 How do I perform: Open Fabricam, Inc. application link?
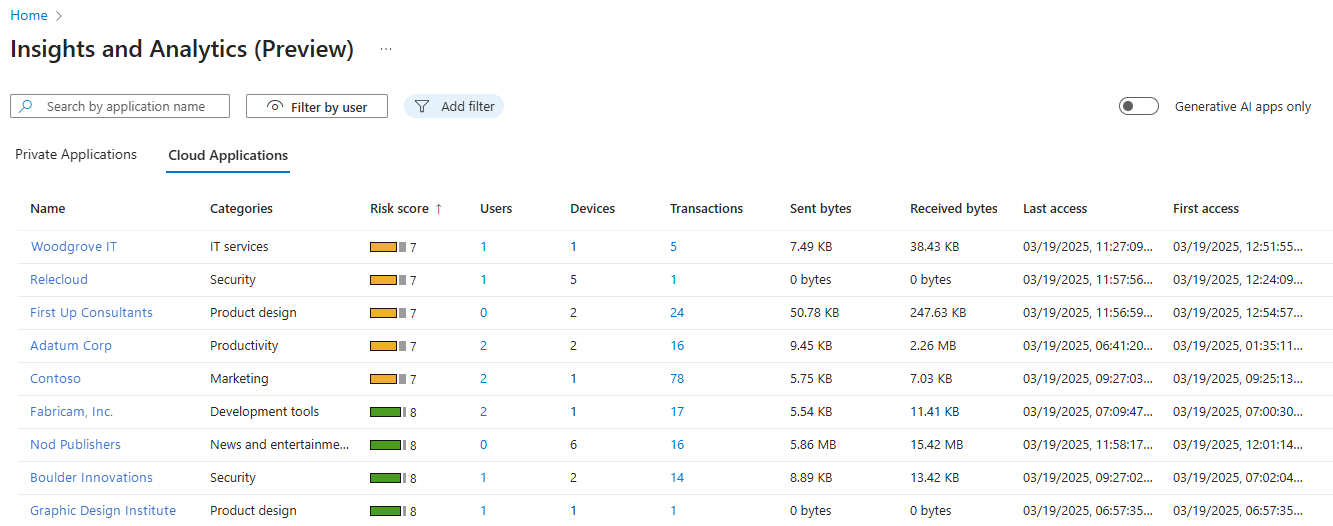72,412
